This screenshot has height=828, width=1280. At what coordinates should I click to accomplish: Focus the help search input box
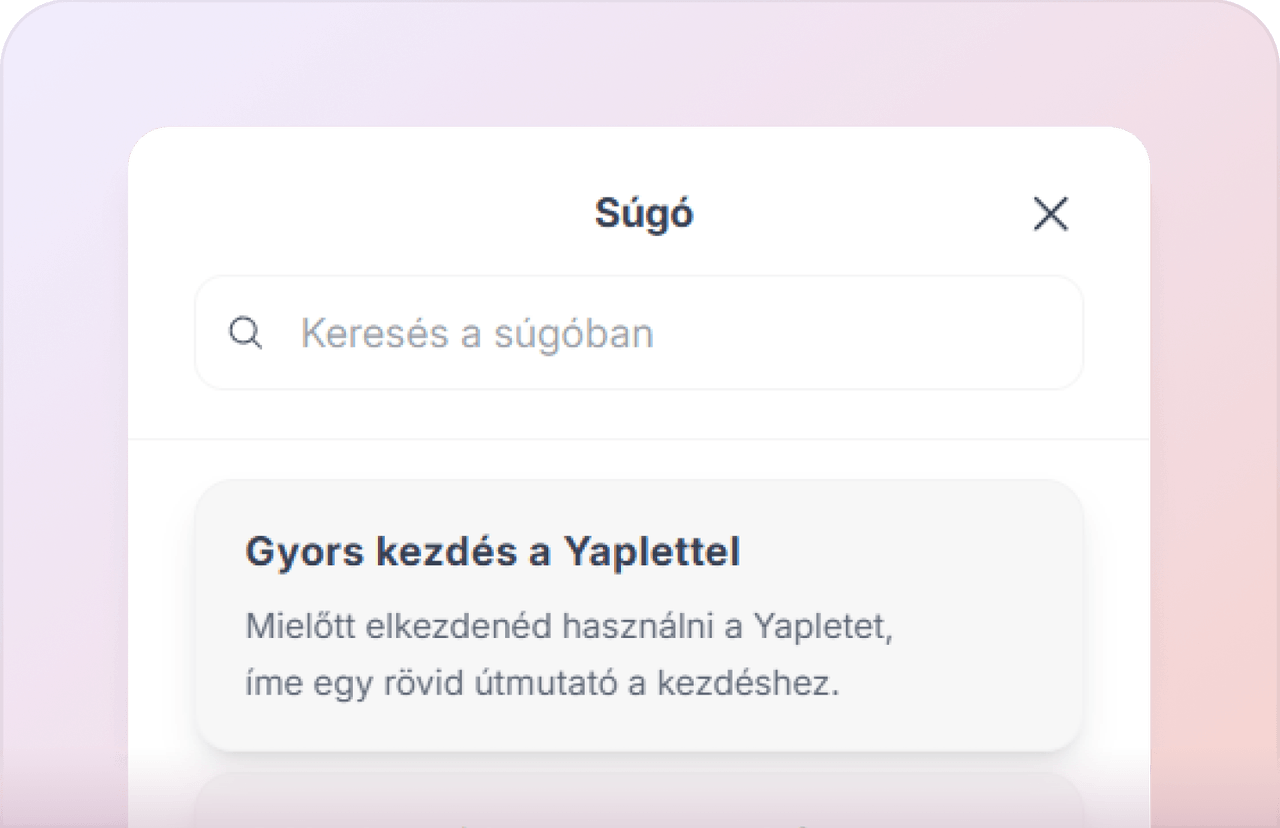(640, 333)
